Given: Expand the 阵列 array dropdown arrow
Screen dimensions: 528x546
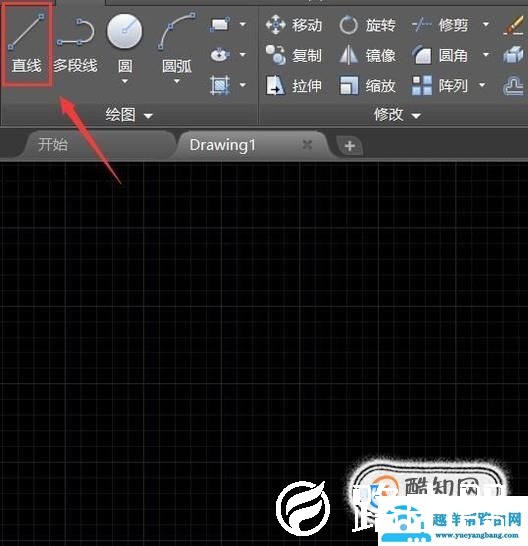Looking at the screenshot, I should [x=482, y=85].
